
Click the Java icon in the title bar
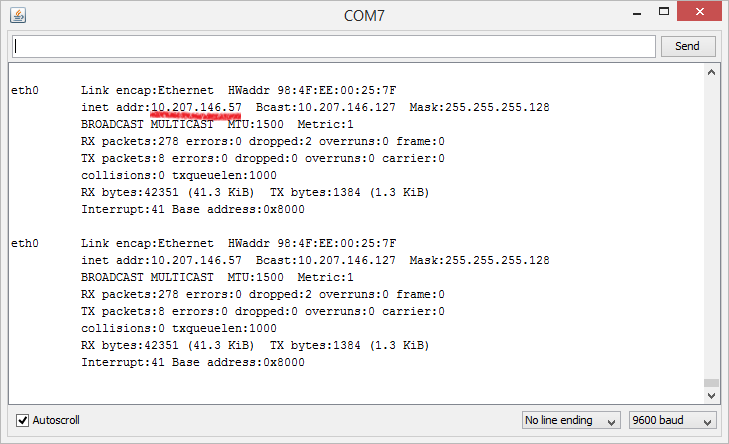[x=18, y=15]
